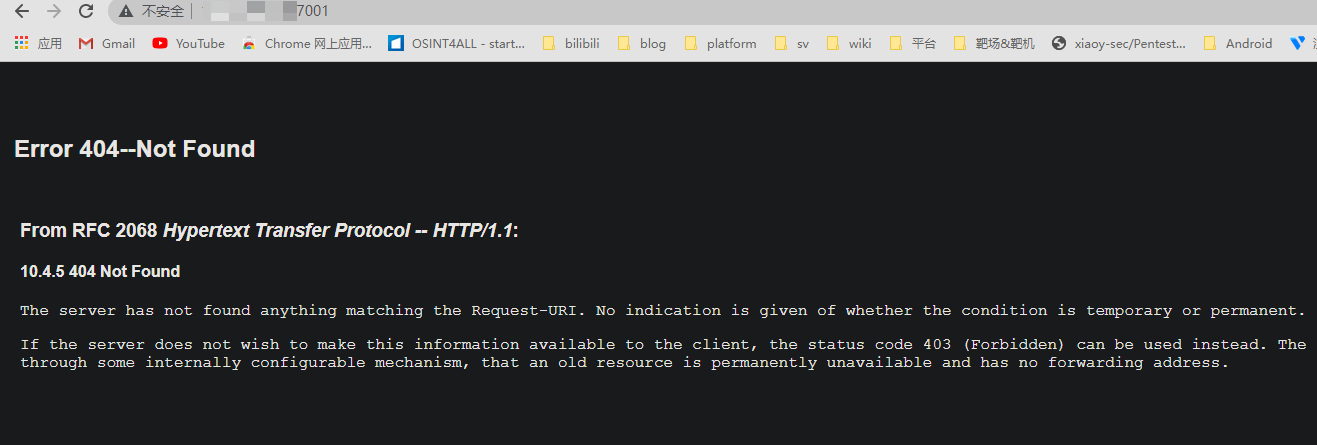
Task: Go back using the back arrow
Action: pos(22,11)
